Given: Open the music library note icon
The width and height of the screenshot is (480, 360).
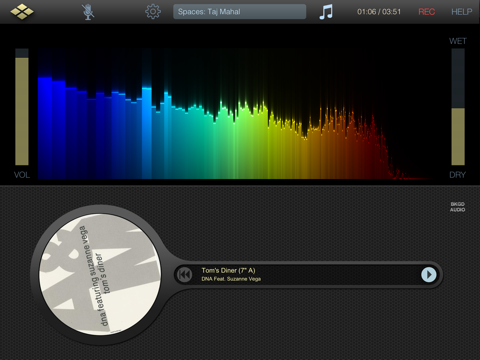Looking at the screenshot, I should tap(326, 12).
